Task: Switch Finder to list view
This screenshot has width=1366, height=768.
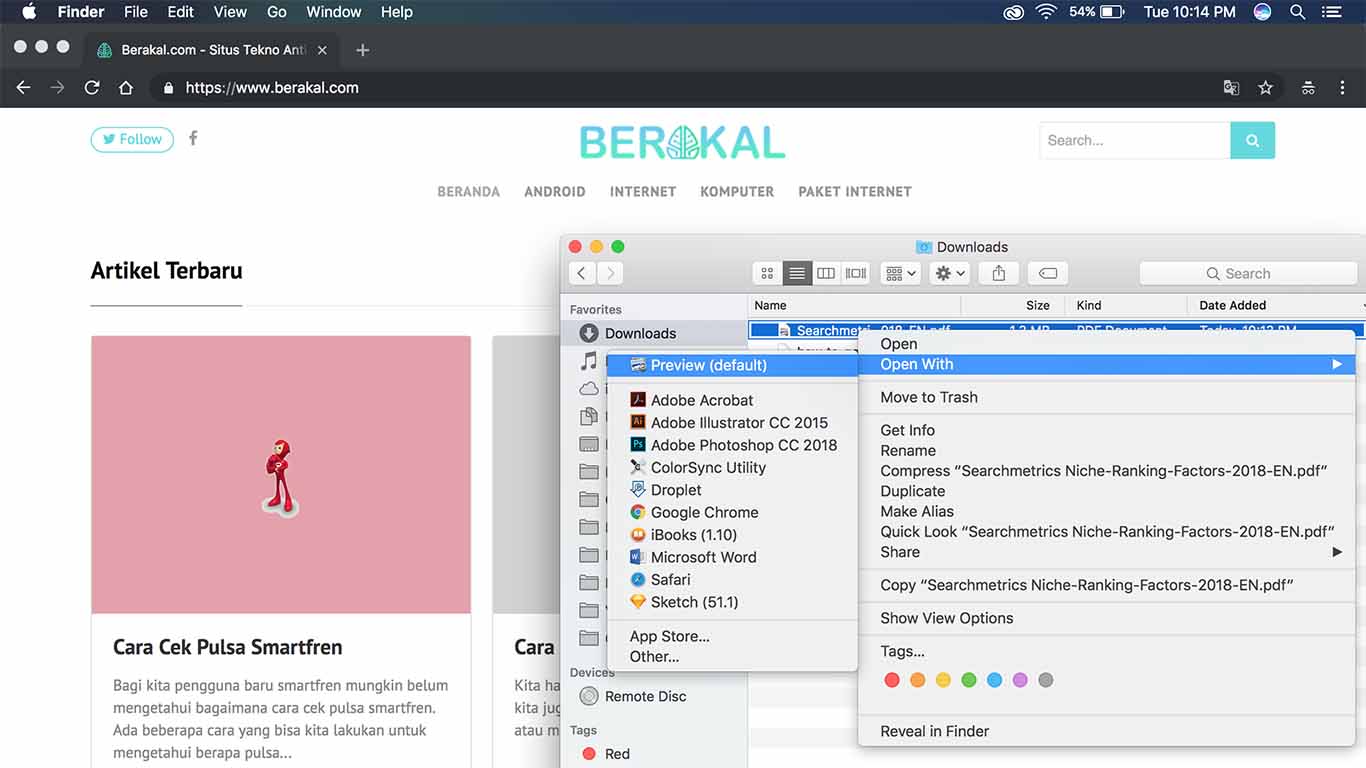Action: [797, 273]
